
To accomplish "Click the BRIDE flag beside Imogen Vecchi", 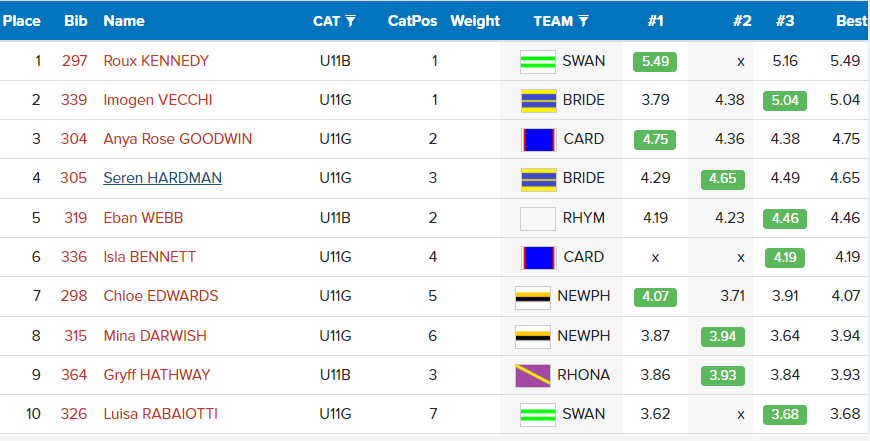I will click(x=539, y=101).
